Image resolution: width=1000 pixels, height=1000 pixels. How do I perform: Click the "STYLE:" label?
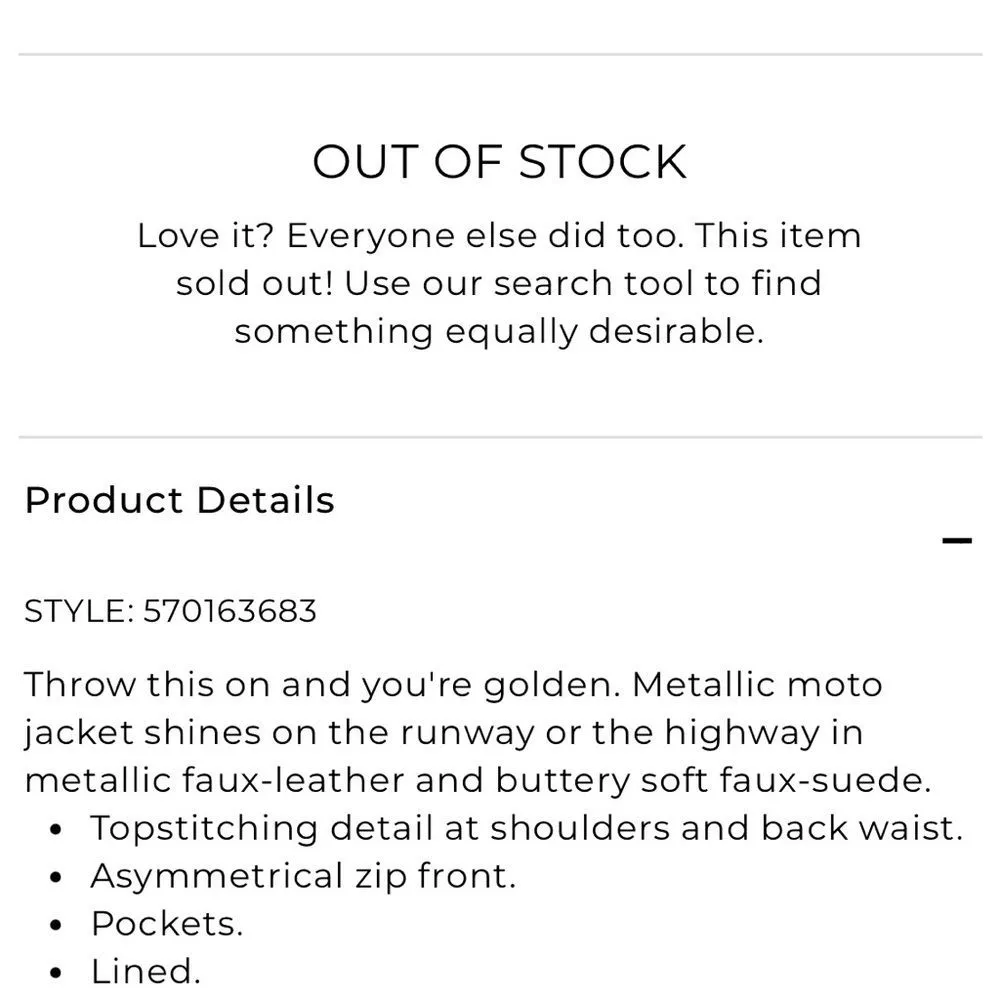pyautogui.click(x=78, y=610)
